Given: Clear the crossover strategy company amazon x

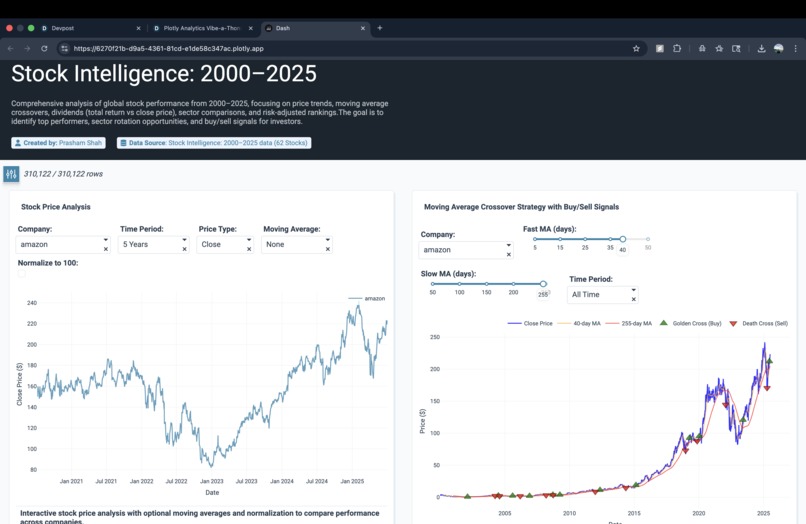Looking at the screenshot, I should click(x=508, y=255).
